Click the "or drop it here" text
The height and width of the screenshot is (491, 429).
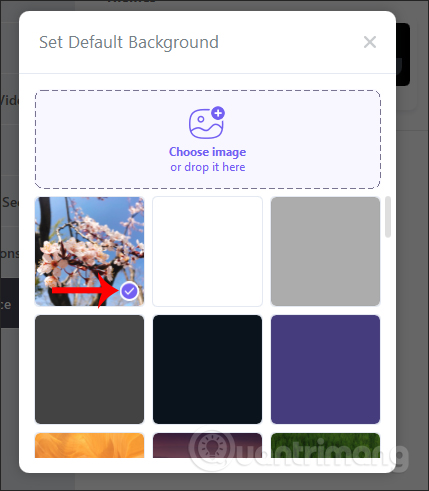point(208,167)
